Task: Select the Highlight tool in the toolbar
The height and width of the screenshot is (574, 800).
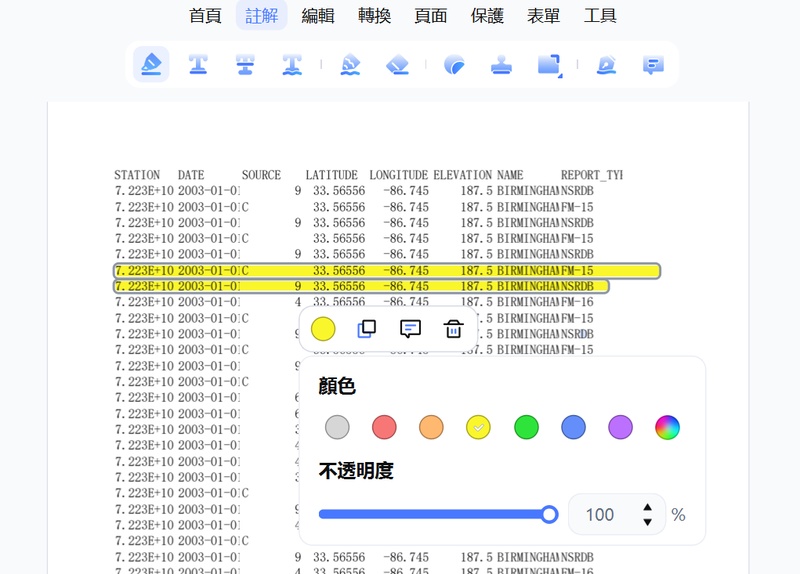Action: [x=151, y=64]
